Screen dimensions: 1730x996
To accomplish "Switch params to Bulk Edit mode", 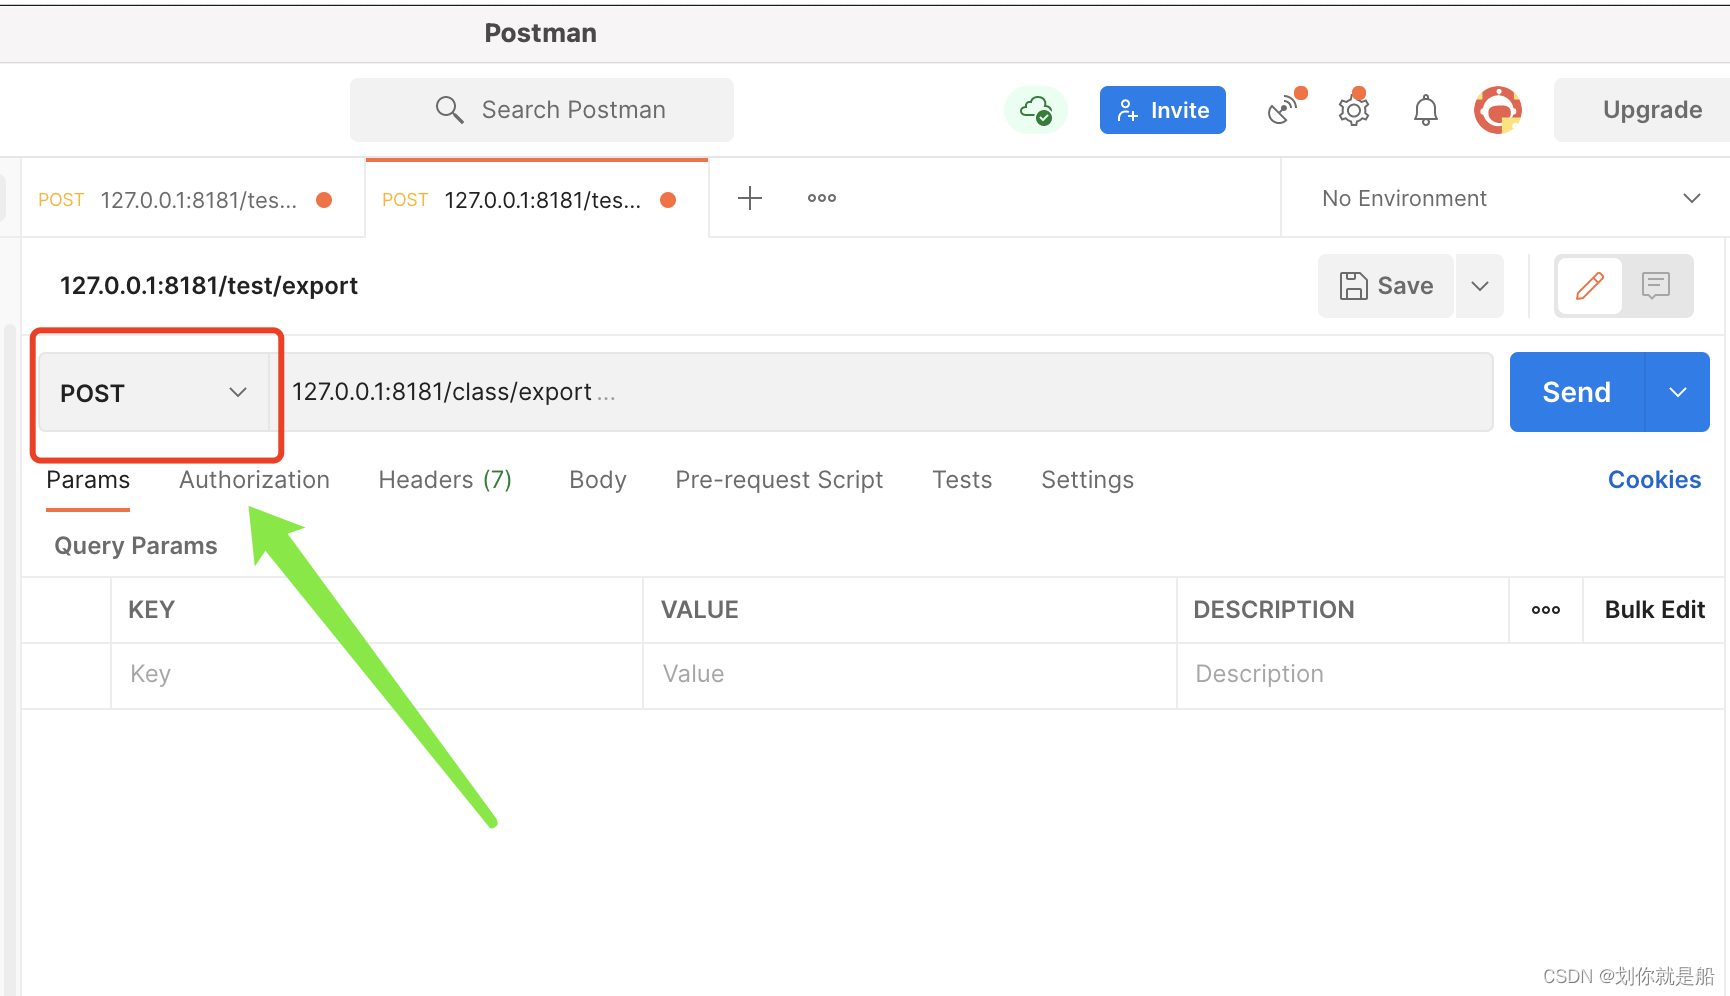I will pos(1654,609).
